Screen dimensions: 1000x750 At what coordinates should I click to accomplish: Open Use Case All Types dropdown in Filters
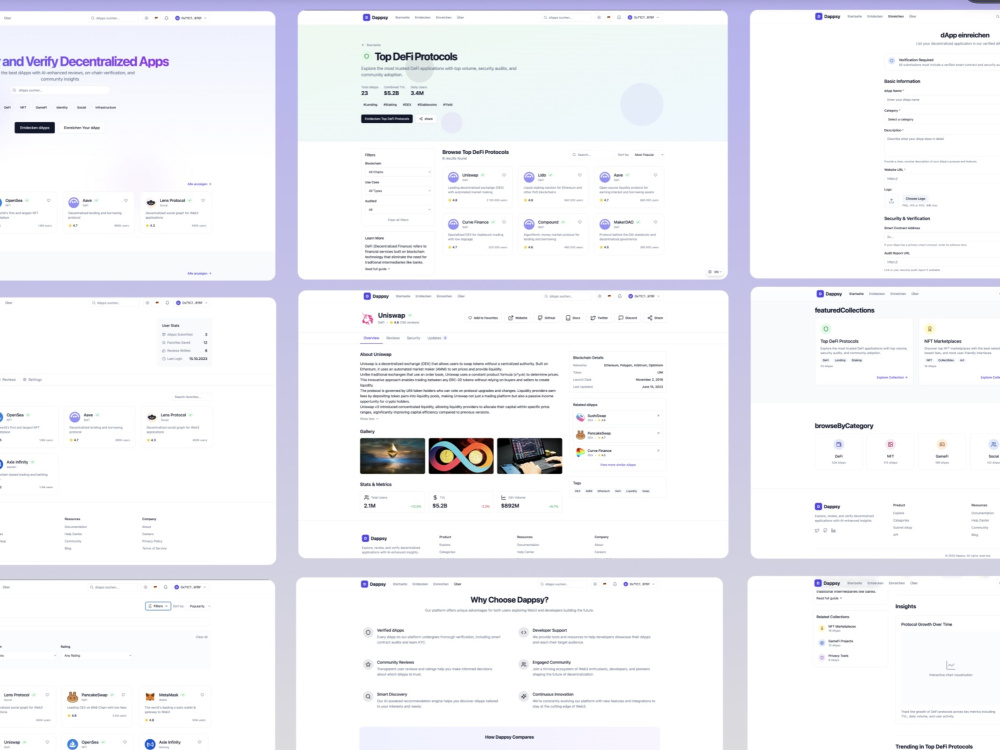click(399, 191)
